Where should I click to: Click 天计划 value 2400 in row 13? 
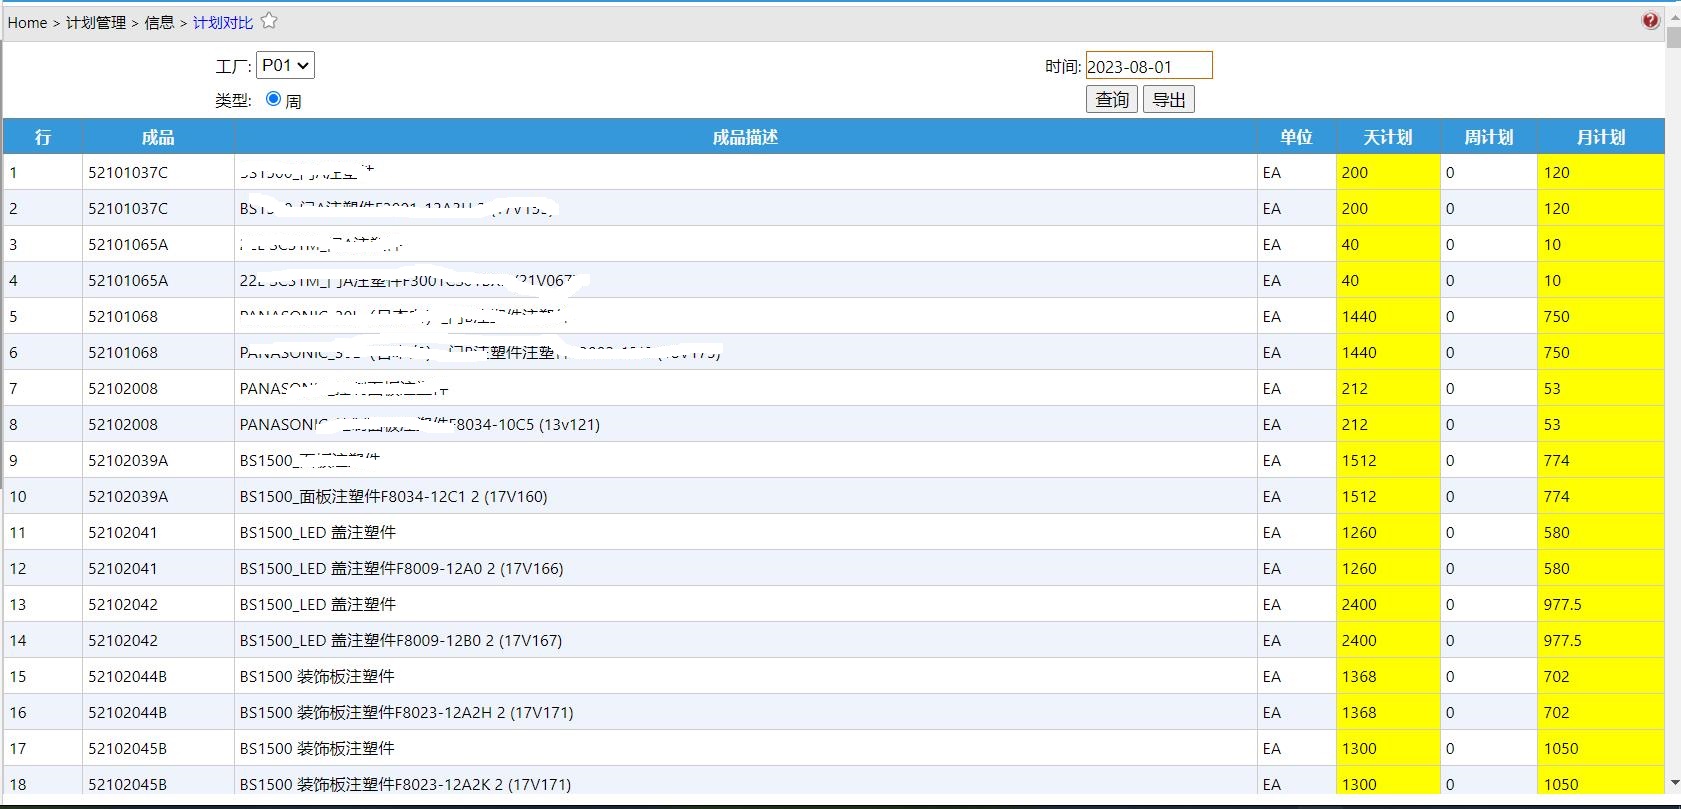click(1359, 604)
